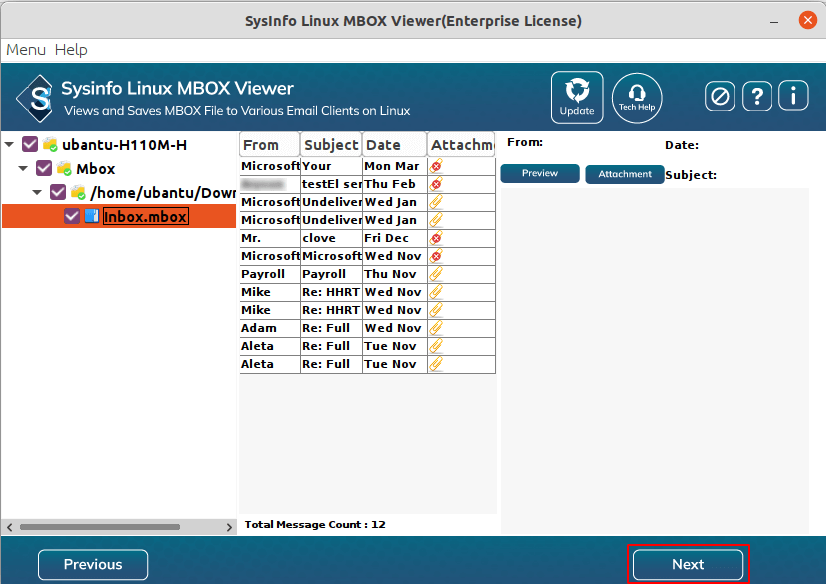Click the stop/cancel circle icon
Screen dimensions: 826x584
pos(720,96)
